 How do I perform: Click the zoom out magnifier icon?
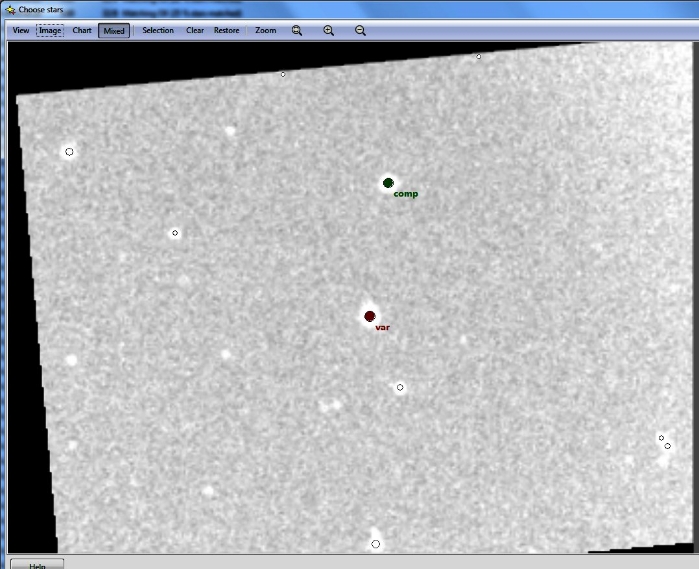coord(360,30)
